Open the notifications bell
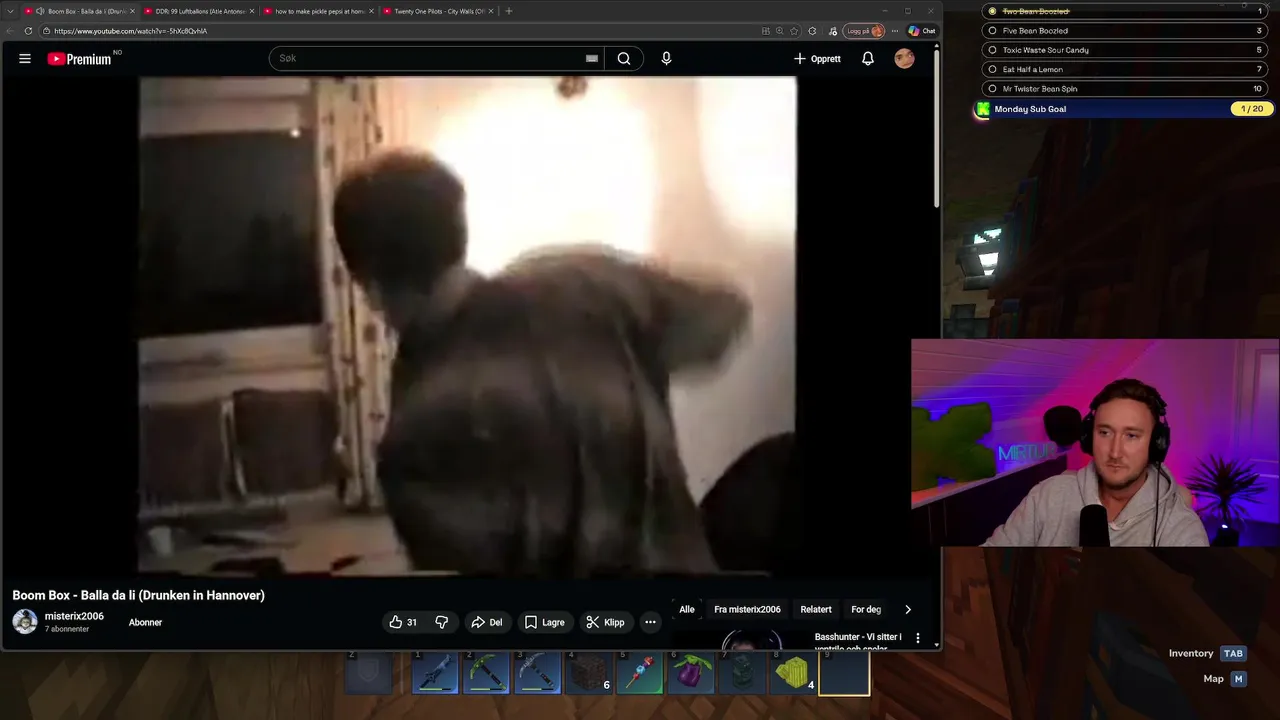This screenshot has width=1280, height=720. point(868,59)
